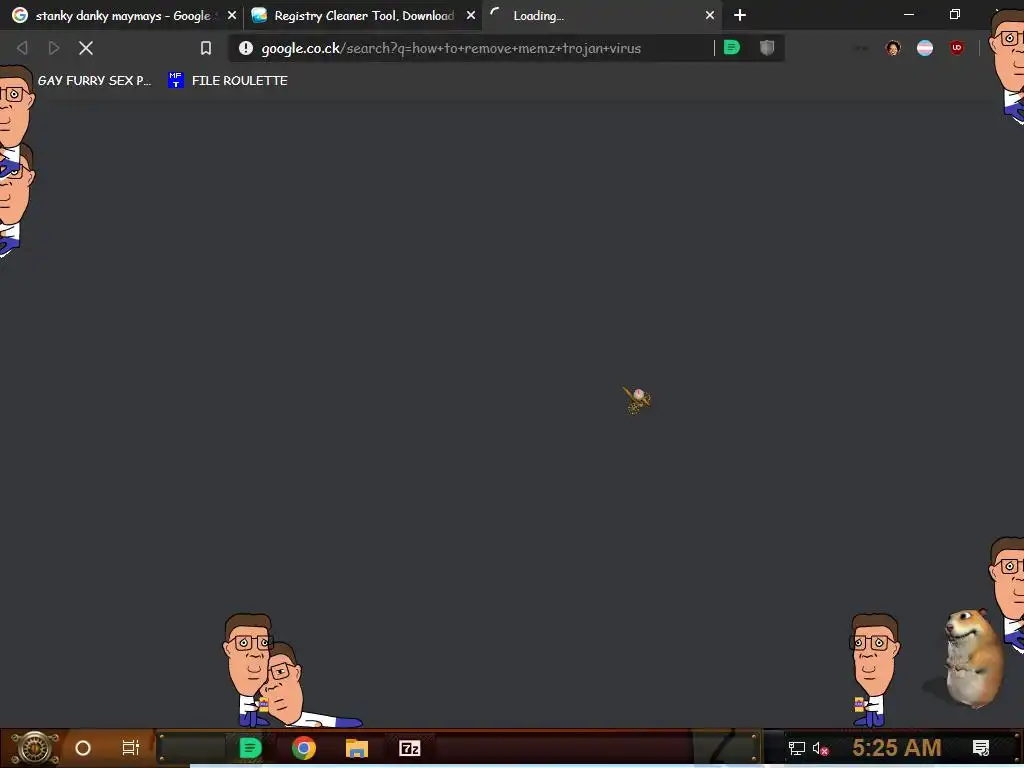The image size is (1024, 768).
Task: Open the uBlock Origin extension
Action: click(957, 48)
